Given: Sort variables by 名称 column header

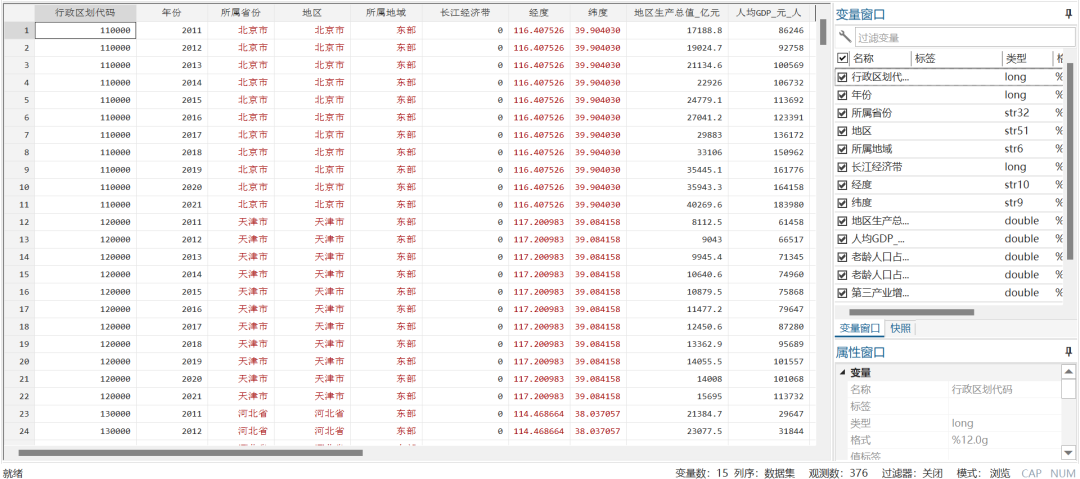Looking at the screenshot, I should (863, 59).
